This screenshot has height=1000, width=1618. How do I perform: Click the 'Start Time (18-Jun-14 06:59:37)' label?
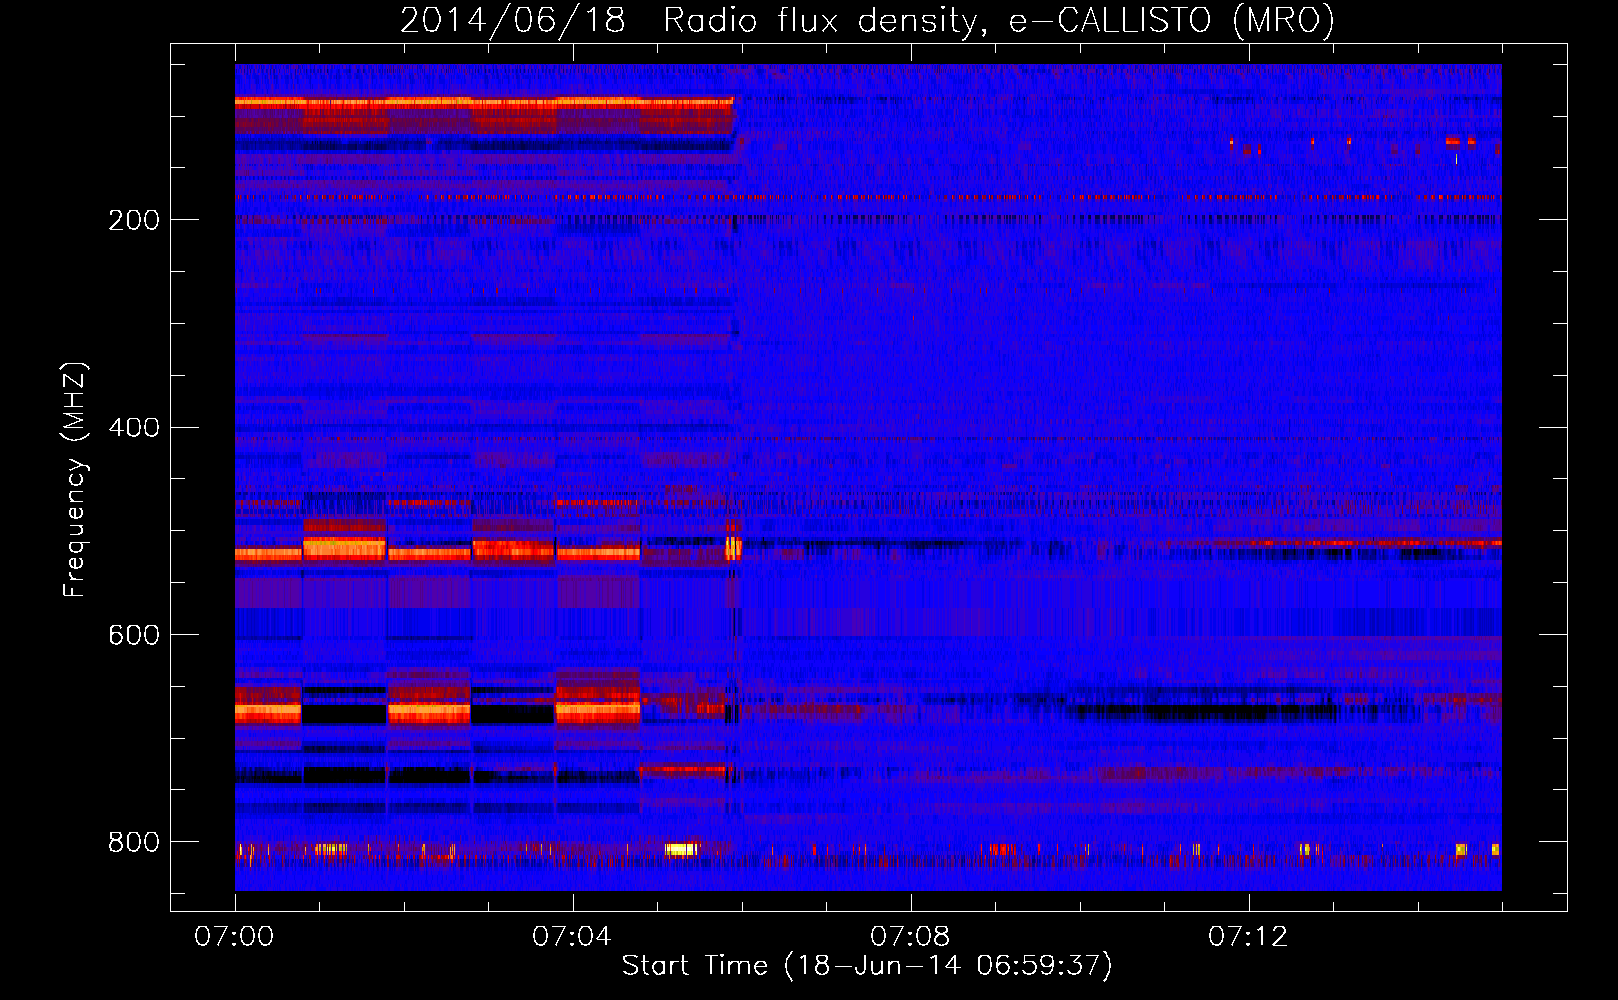click(x=867, y=966)
